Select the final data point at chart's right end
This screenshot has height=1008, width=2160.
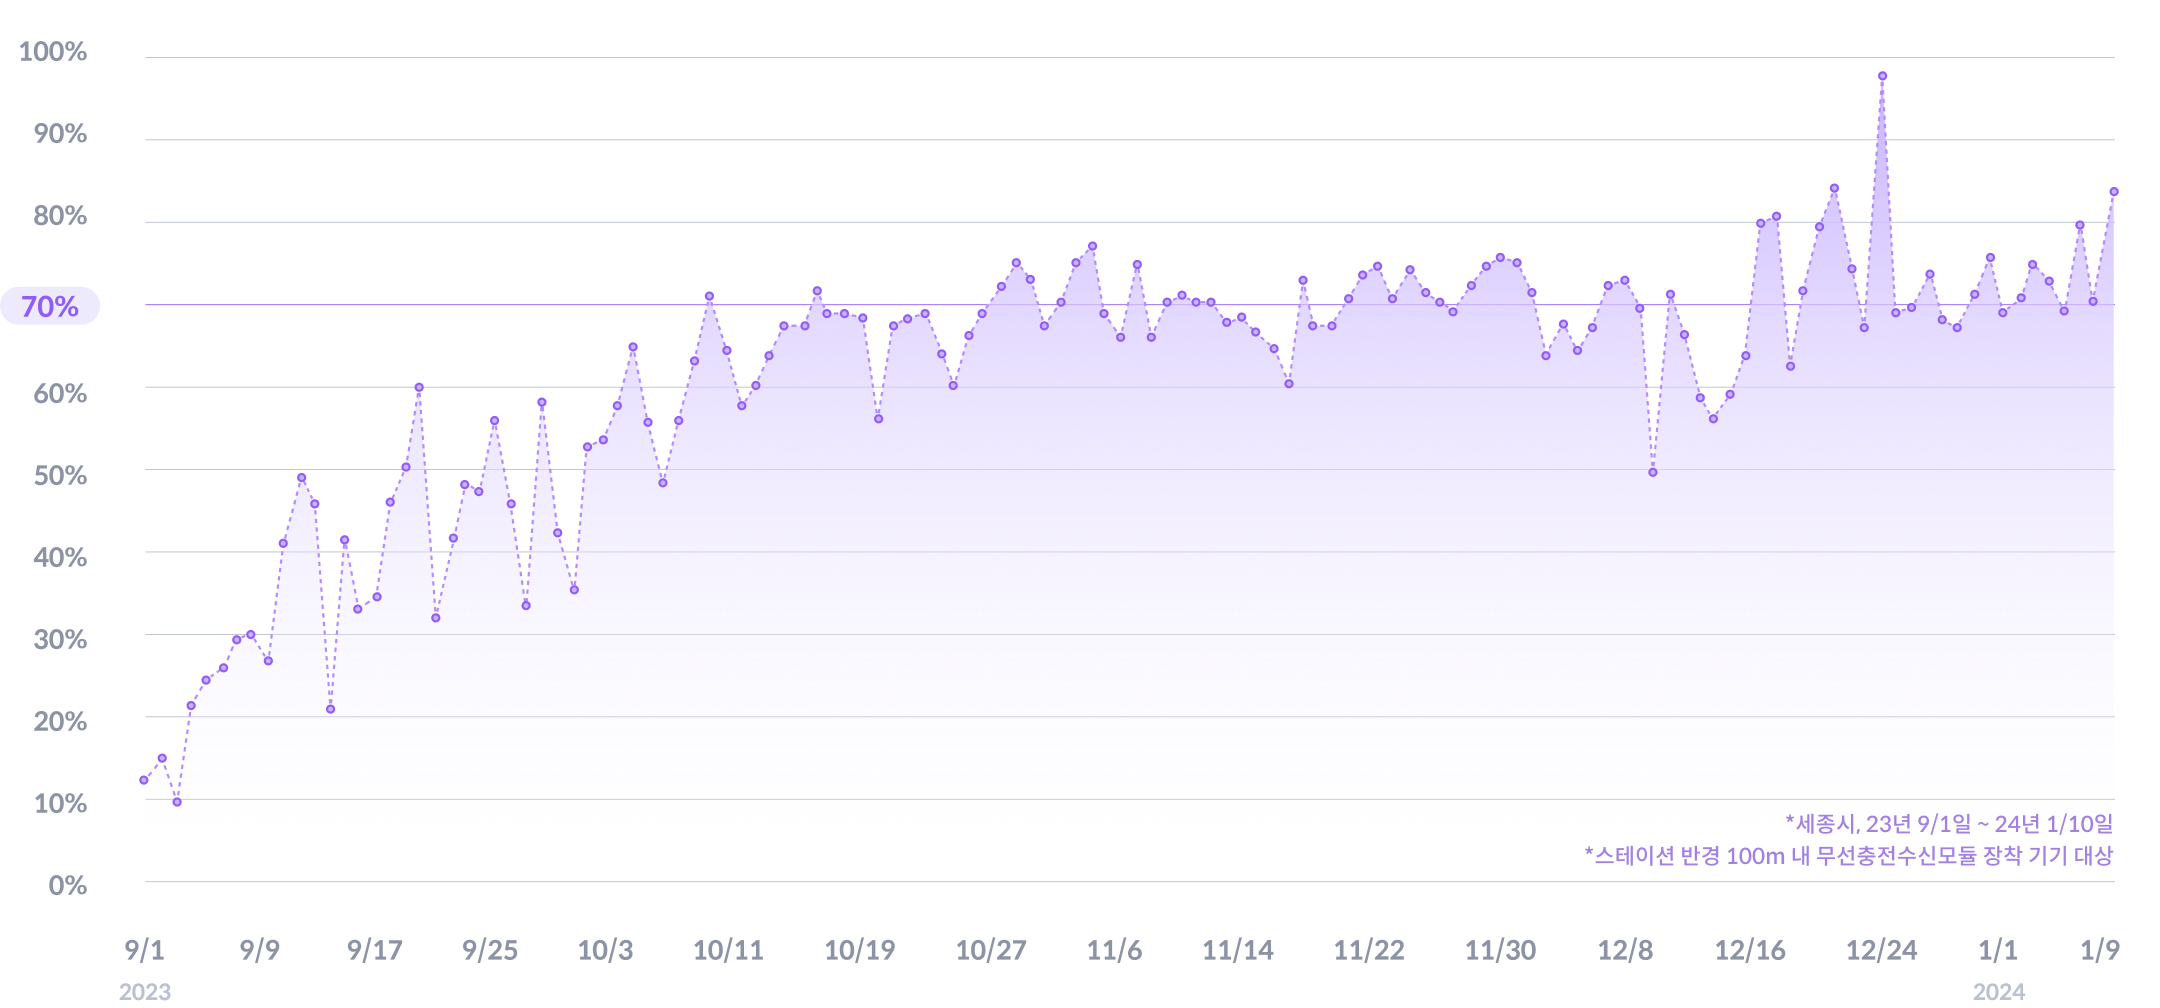[2114, 191]
